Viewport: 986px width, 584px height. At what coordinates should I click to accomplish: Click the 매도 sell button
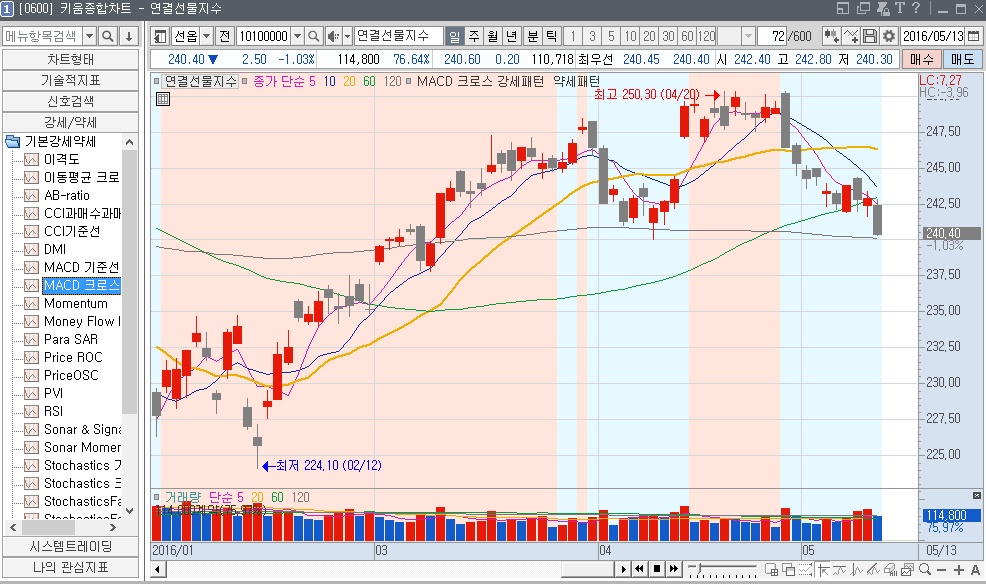click(962, 59)
